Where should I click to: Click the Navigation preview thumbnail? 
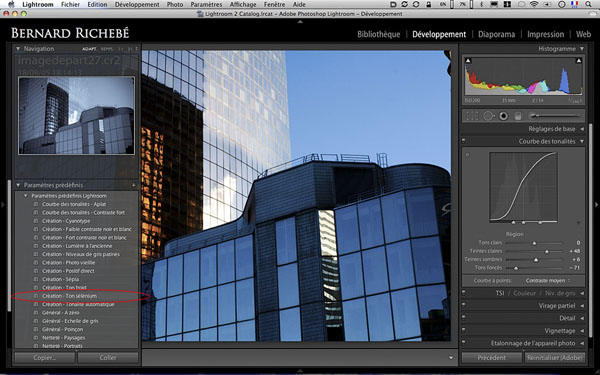pos(77,116)
